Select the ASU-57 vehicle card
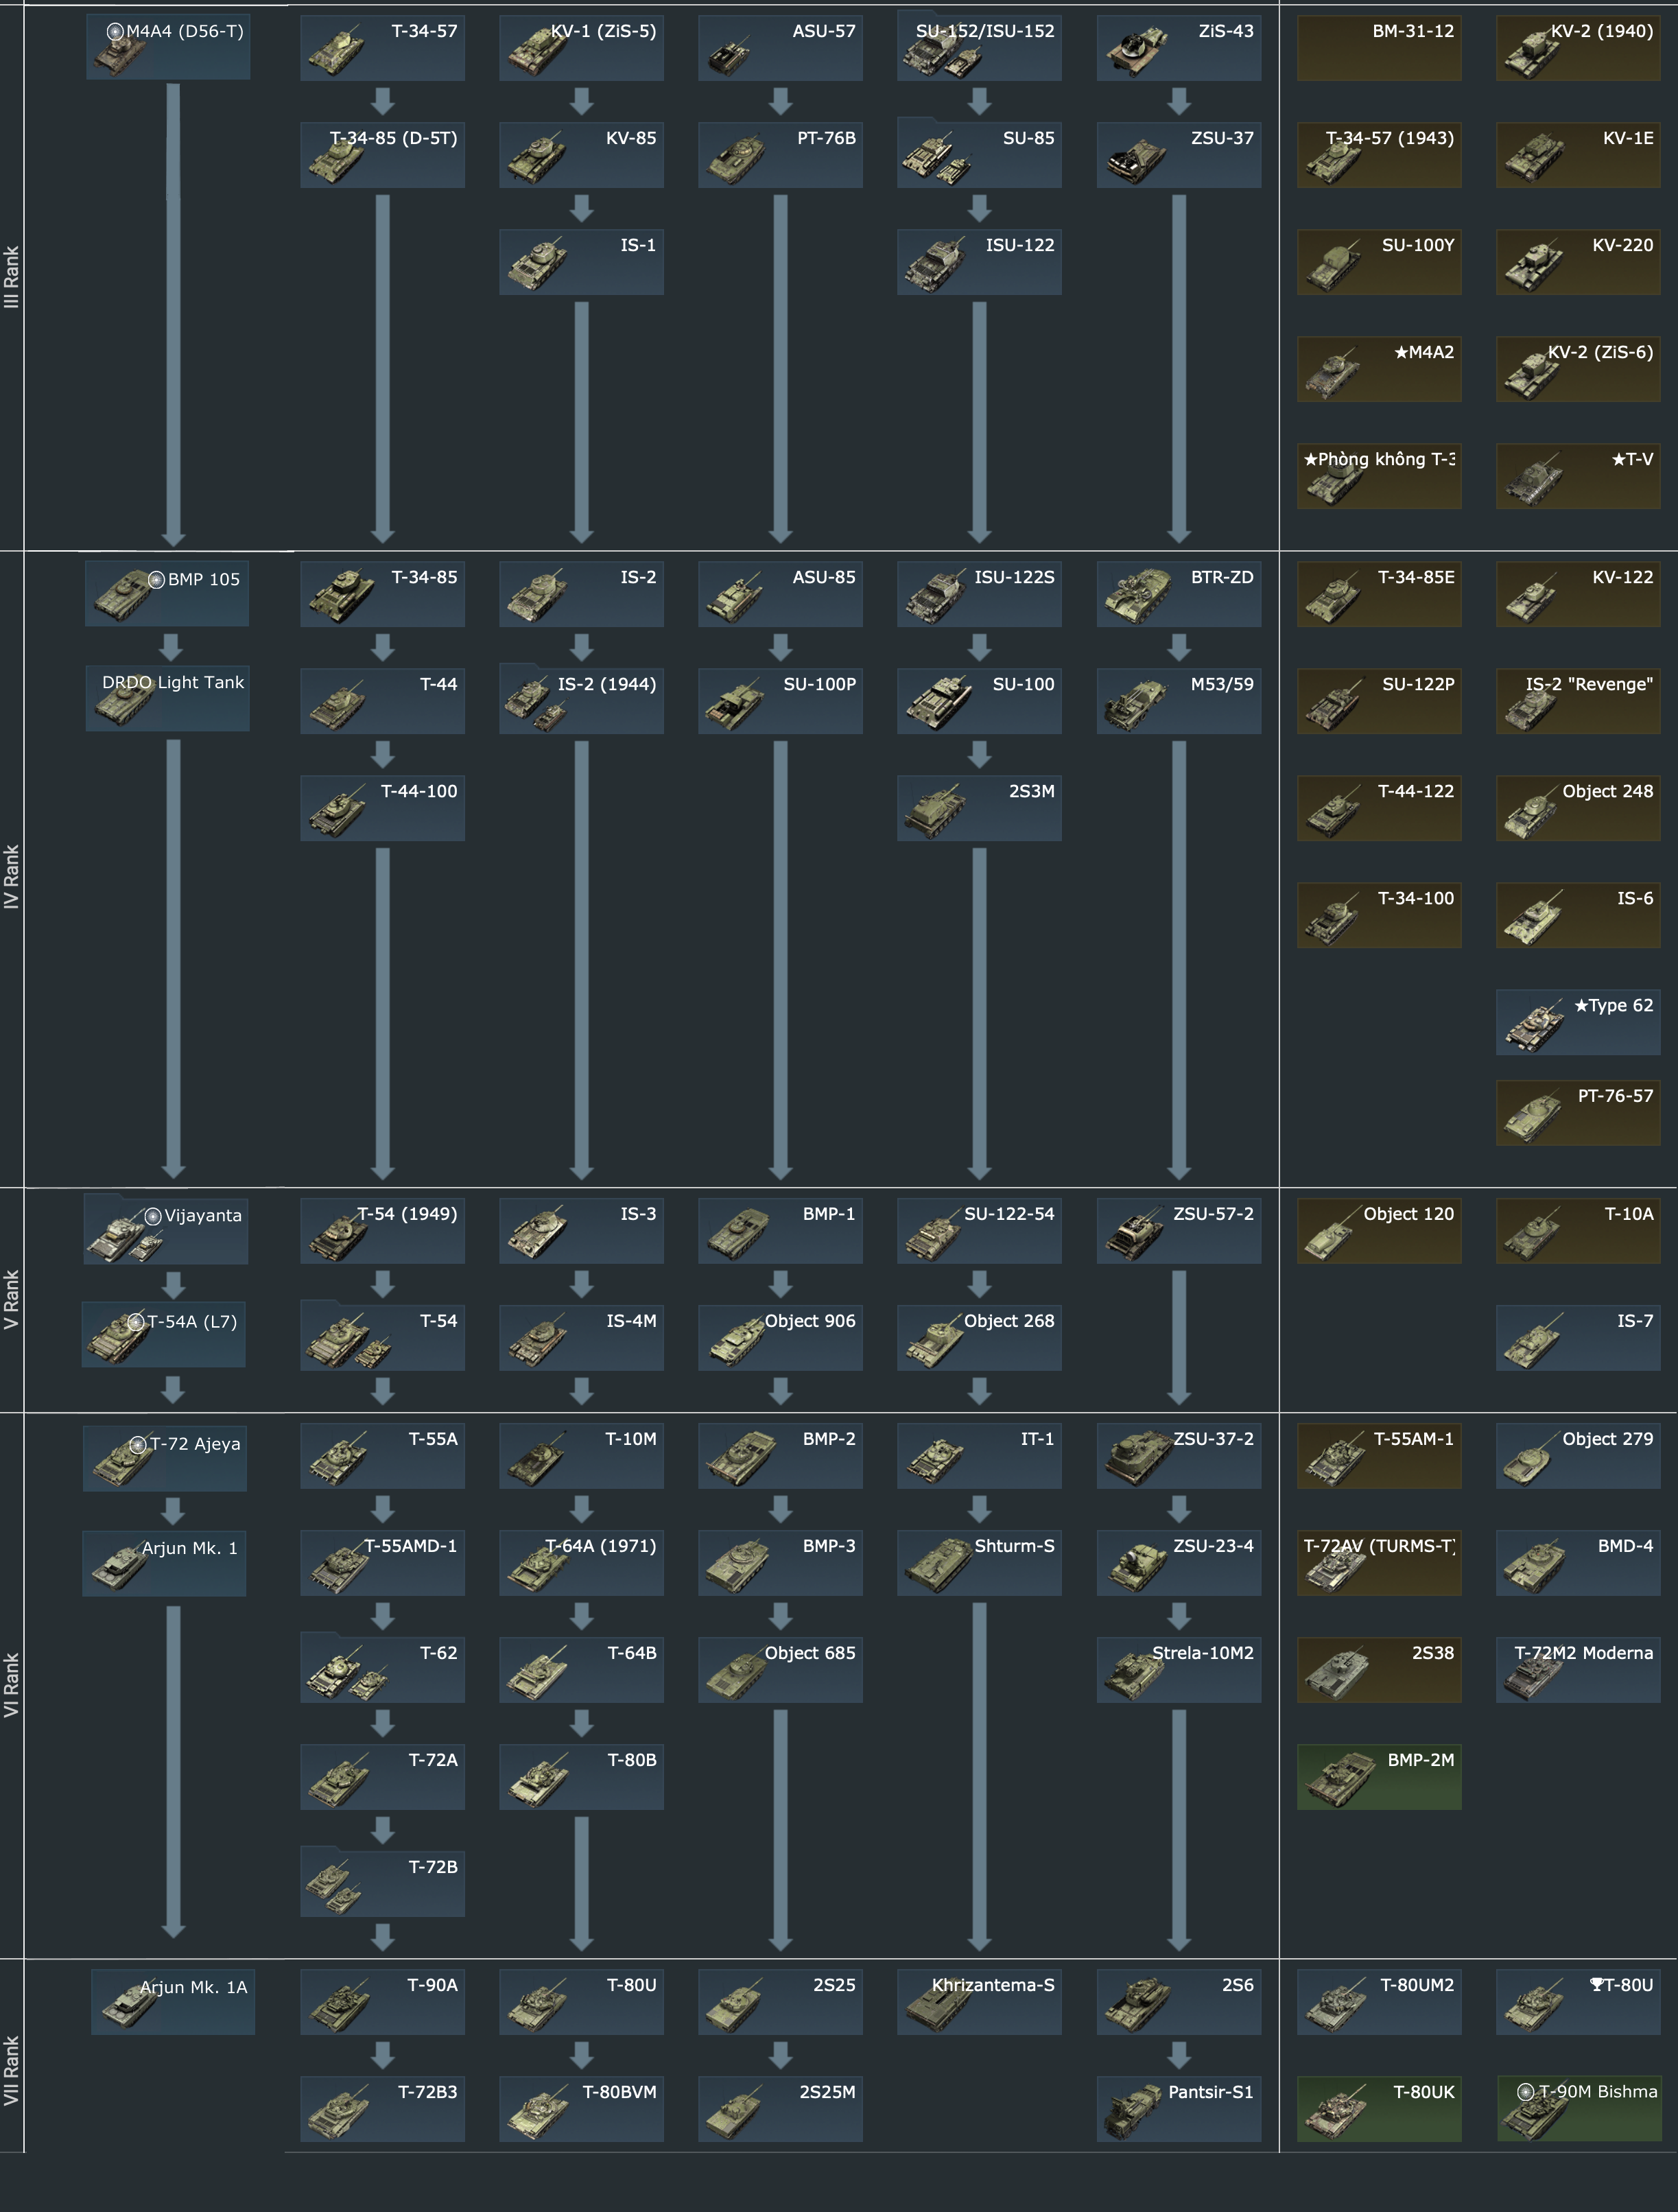The width and height of the screenshot is (1678, 2212). (780, 47)
